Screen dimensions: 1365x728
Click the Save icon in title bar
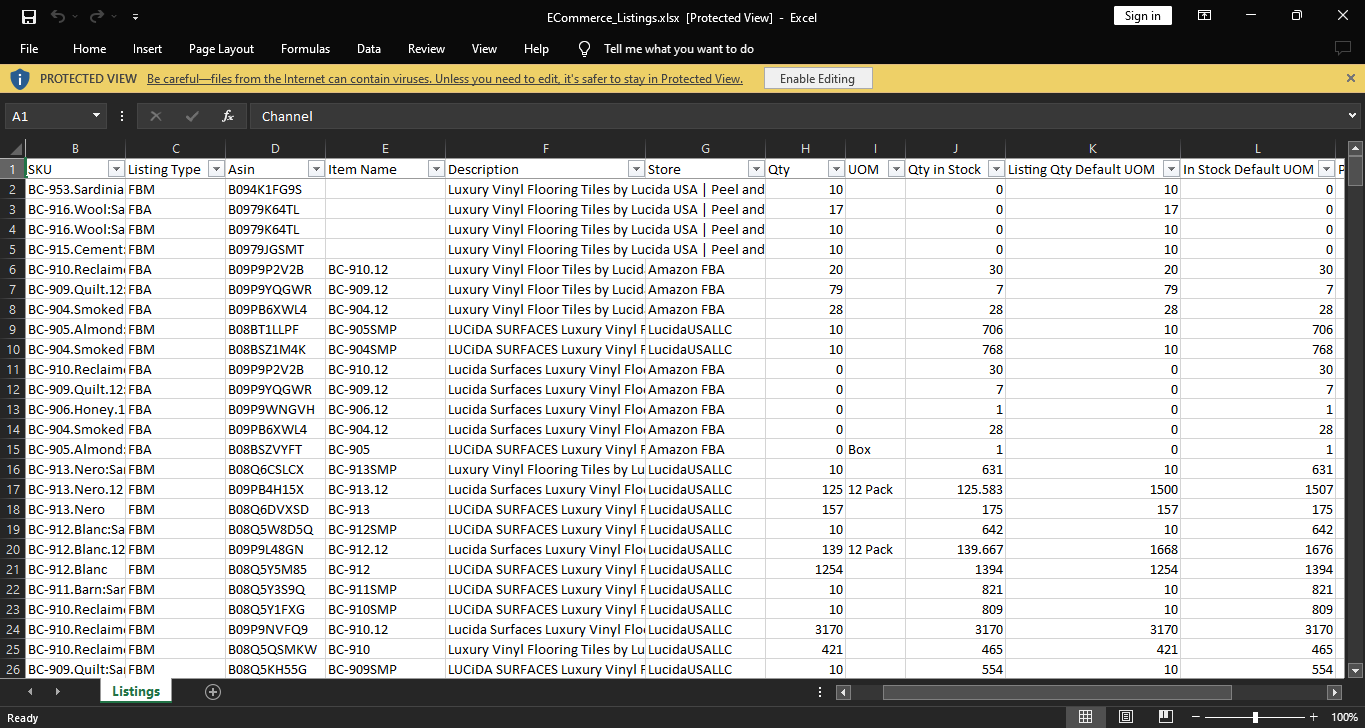pos(28,16)
